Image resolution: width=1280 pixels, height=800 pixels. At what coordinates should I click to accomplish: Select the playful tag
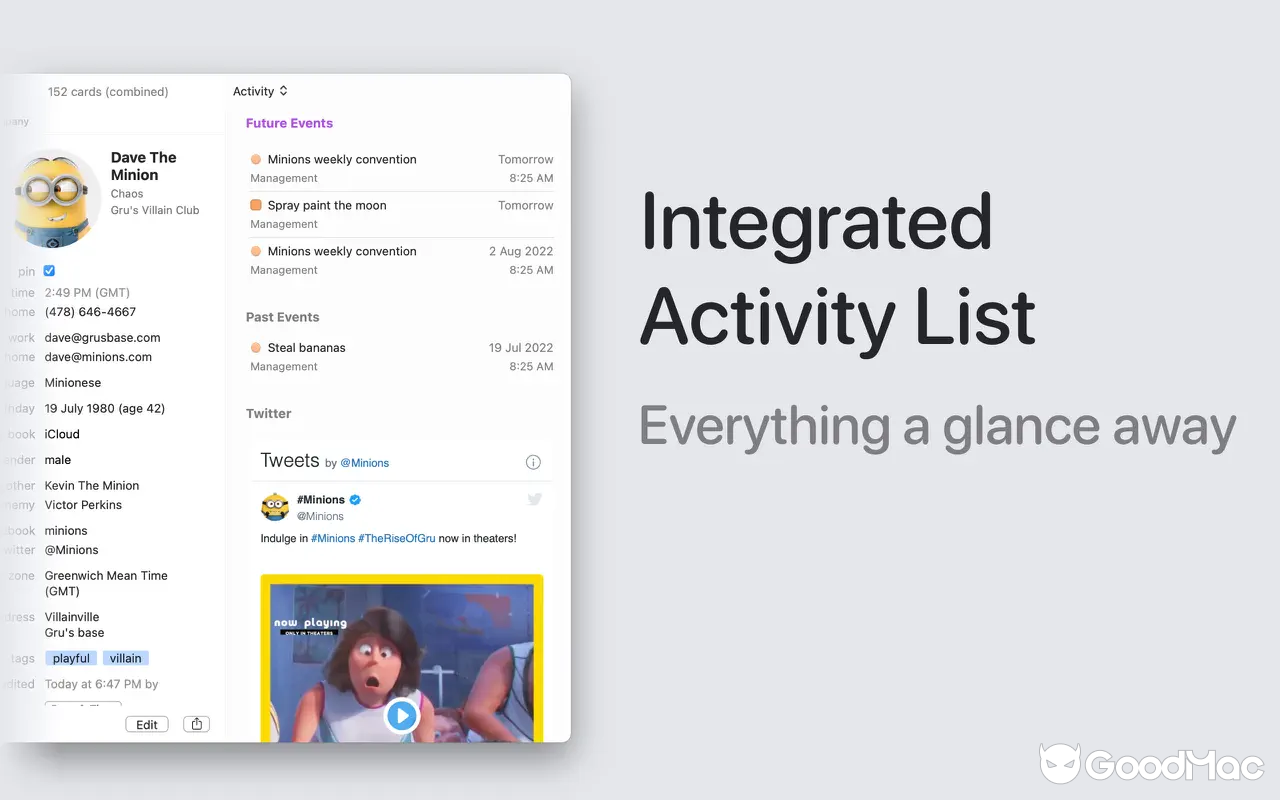[x=70, y=657]
